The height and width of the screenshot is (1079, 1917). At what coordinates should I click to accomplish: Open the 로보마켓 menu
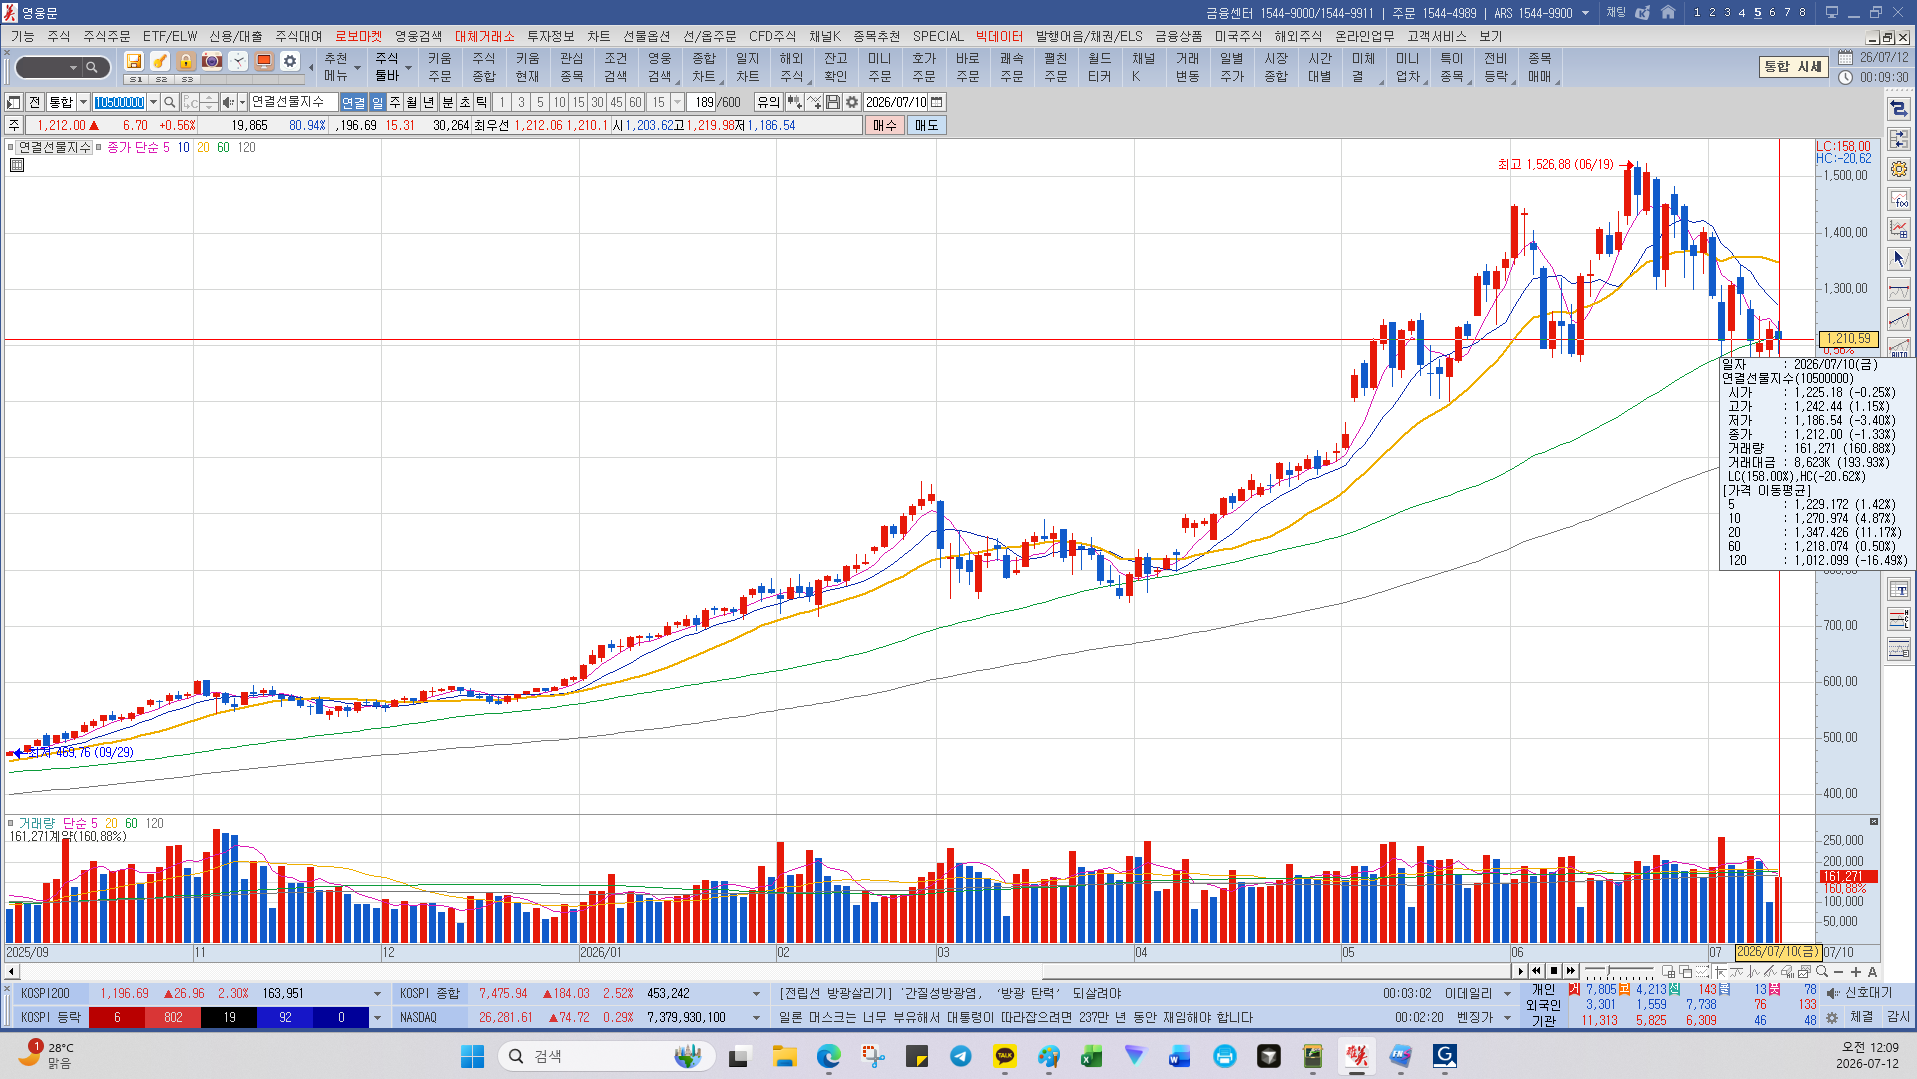pos(358,36)
